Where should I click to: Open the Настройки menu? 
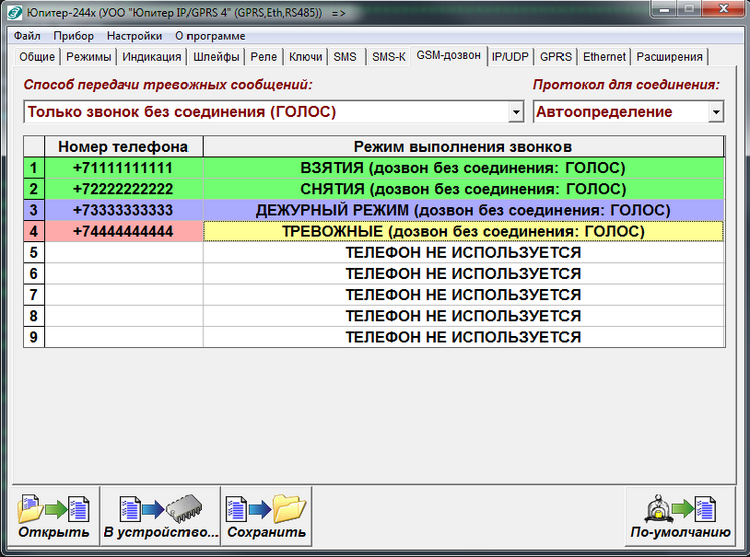click(134, 36)
